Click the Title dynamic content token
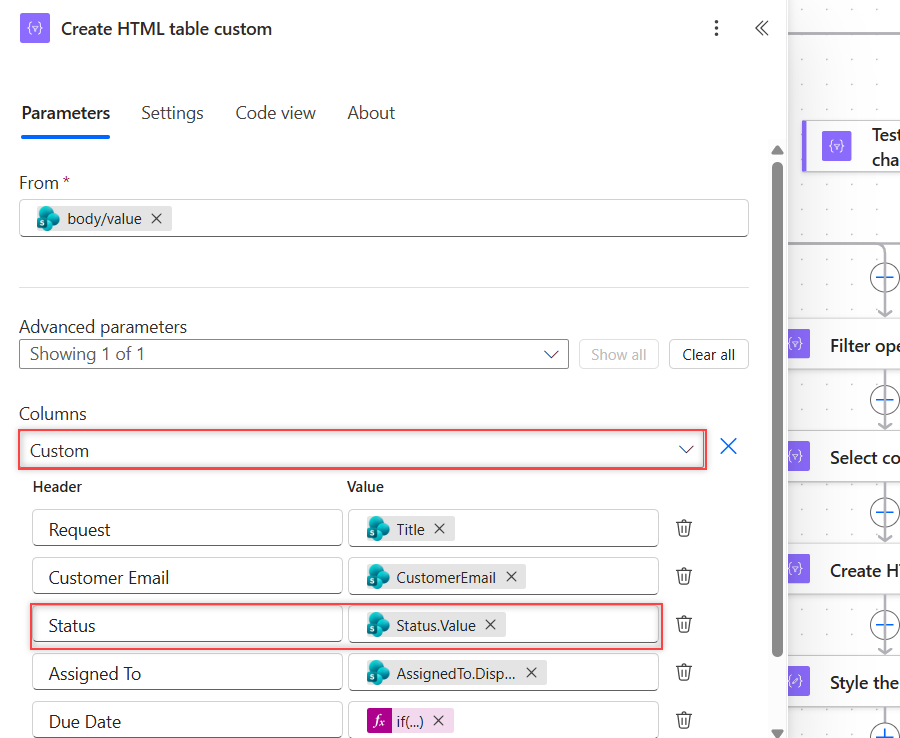The image size is (900, 738). (410, 529)
